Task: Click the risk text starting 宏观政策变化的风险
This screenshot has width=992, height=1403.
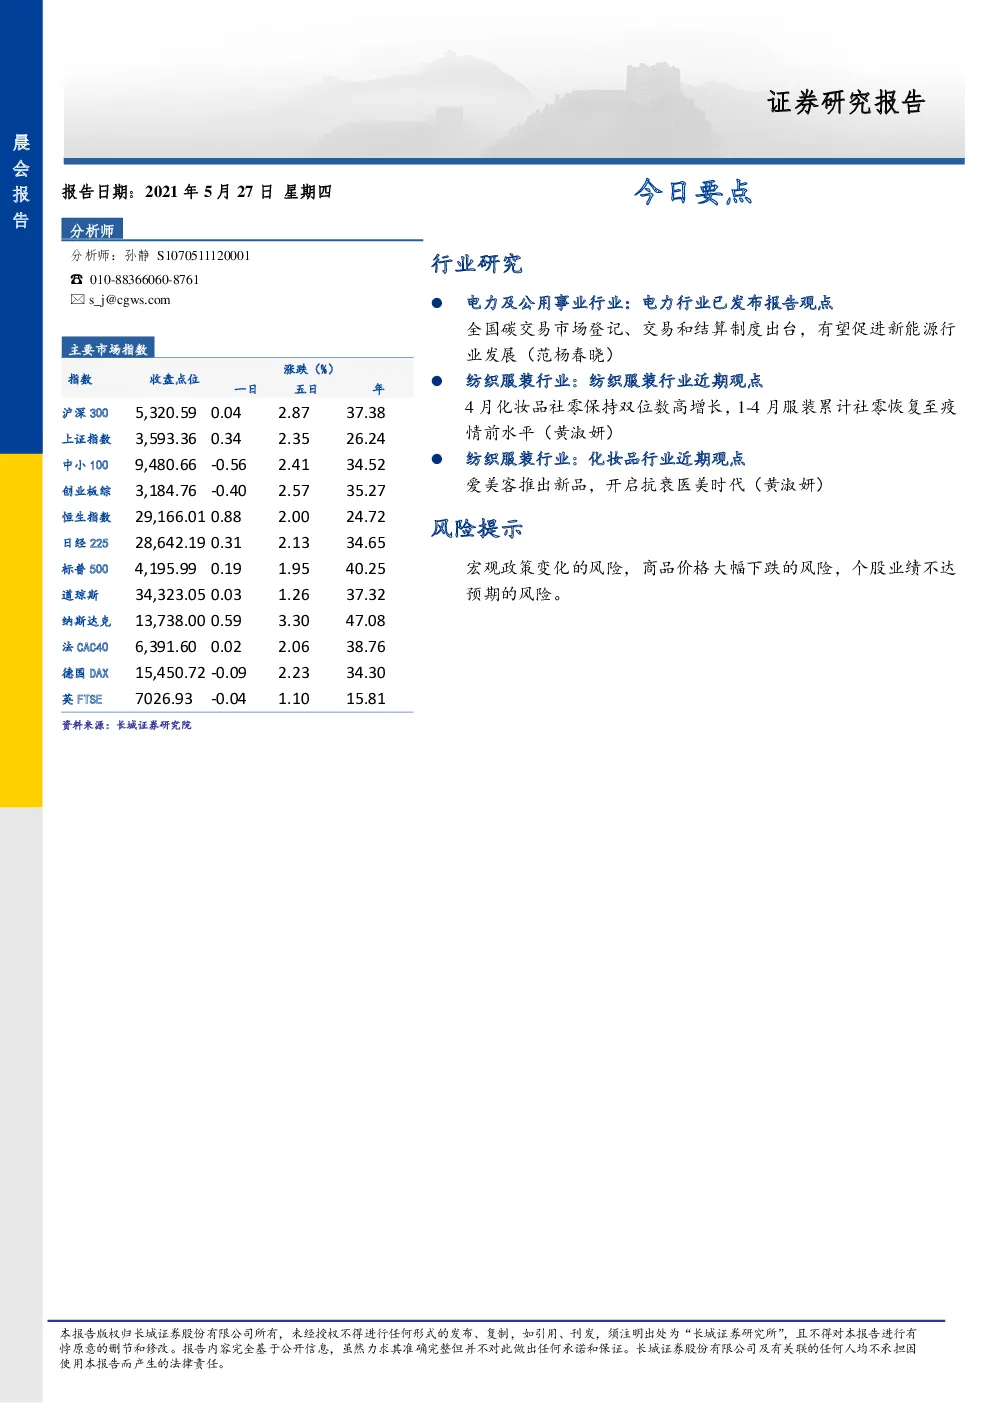Action: click(x=711, y=581)
